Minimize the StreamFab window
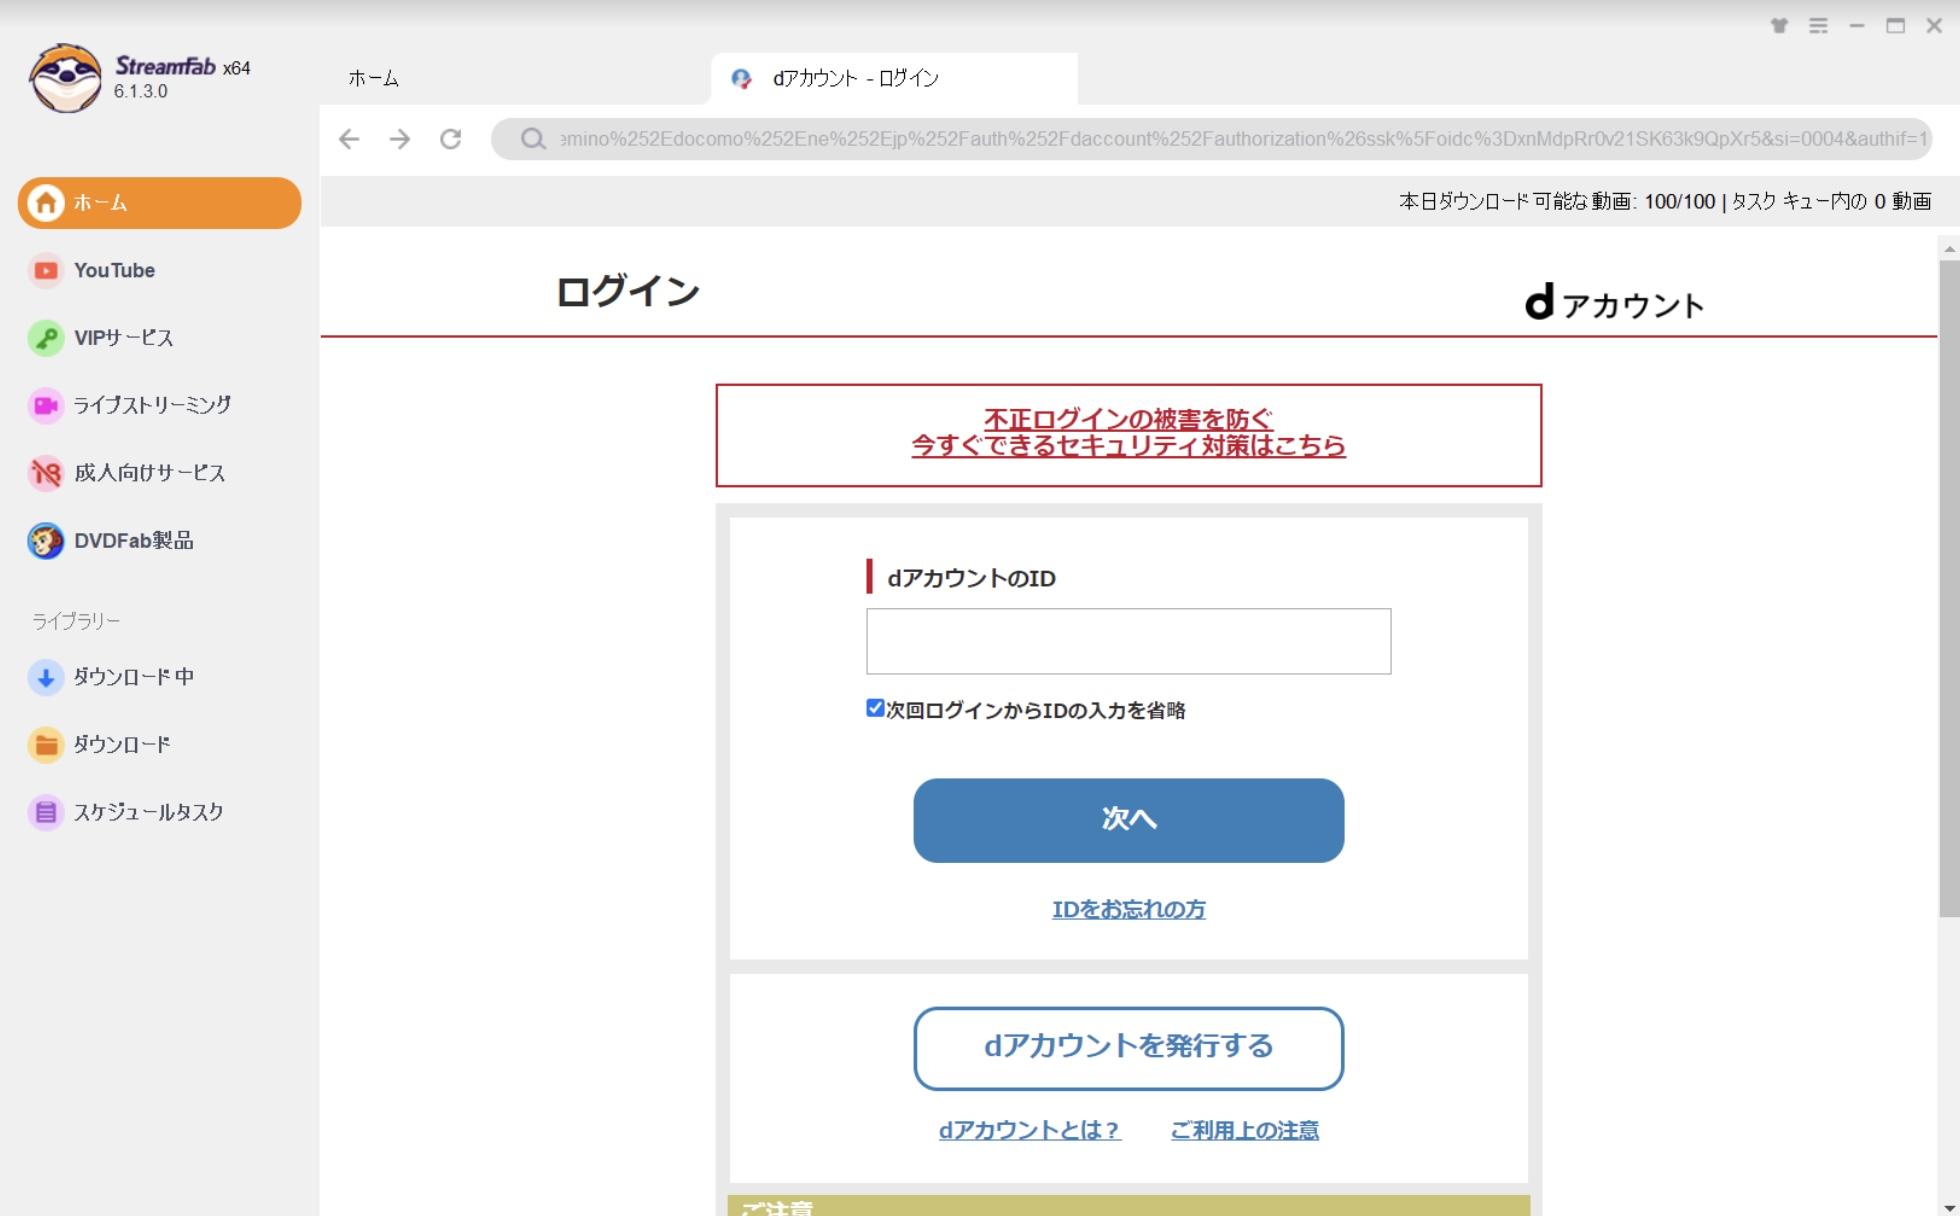Screen dimensions: 1960x1216 coord(1857,26)
